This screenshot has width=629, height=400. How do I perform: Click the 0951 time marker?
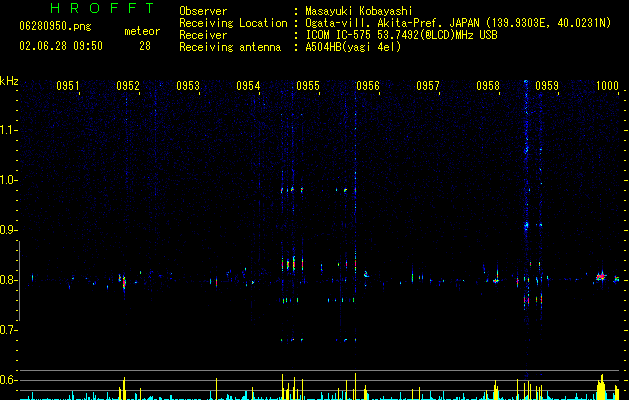(67, 86)
